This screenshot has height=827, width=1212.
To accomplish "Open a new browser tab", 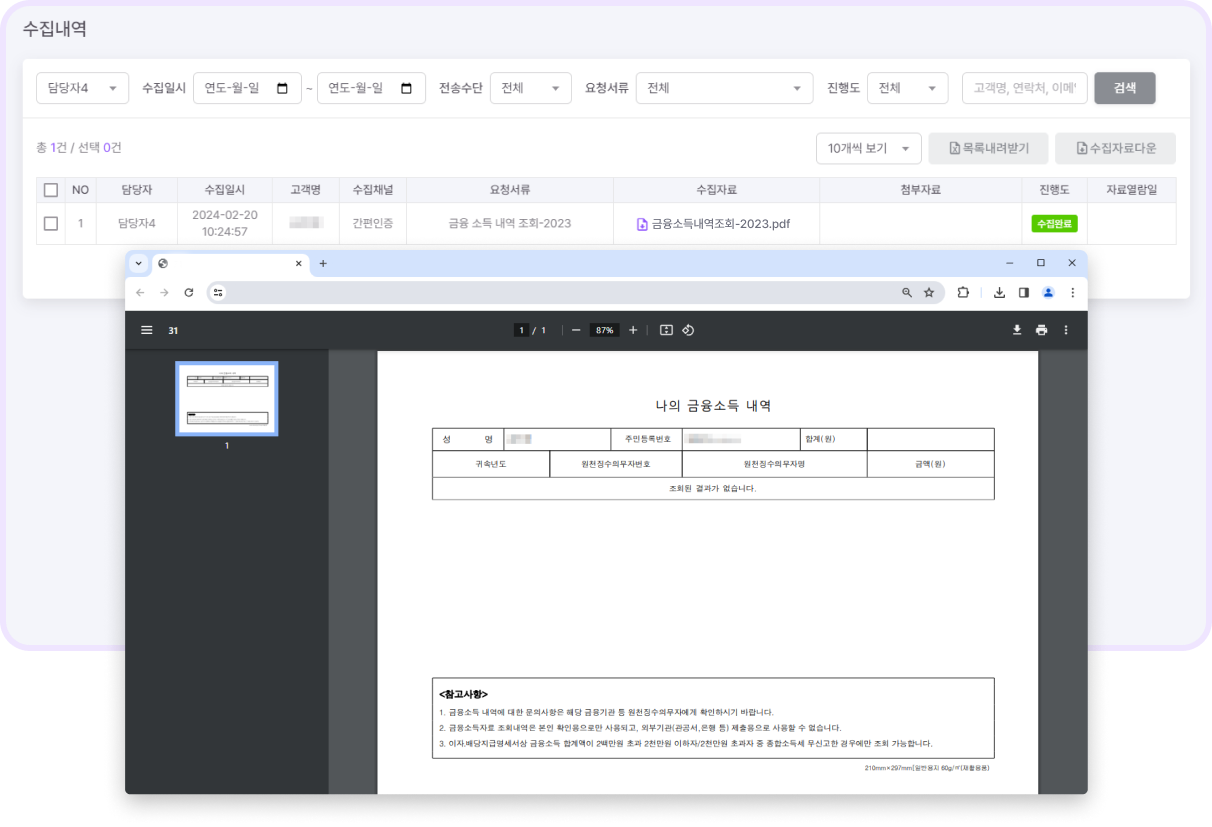I will [323, 264].
